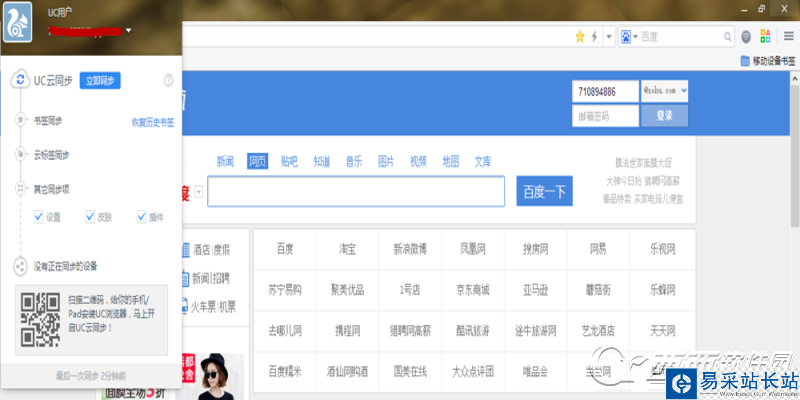Open the 苏宁易购 site link
Image resolution: width=800 pixels, height=400 pixels.
(x=285, y=290)
